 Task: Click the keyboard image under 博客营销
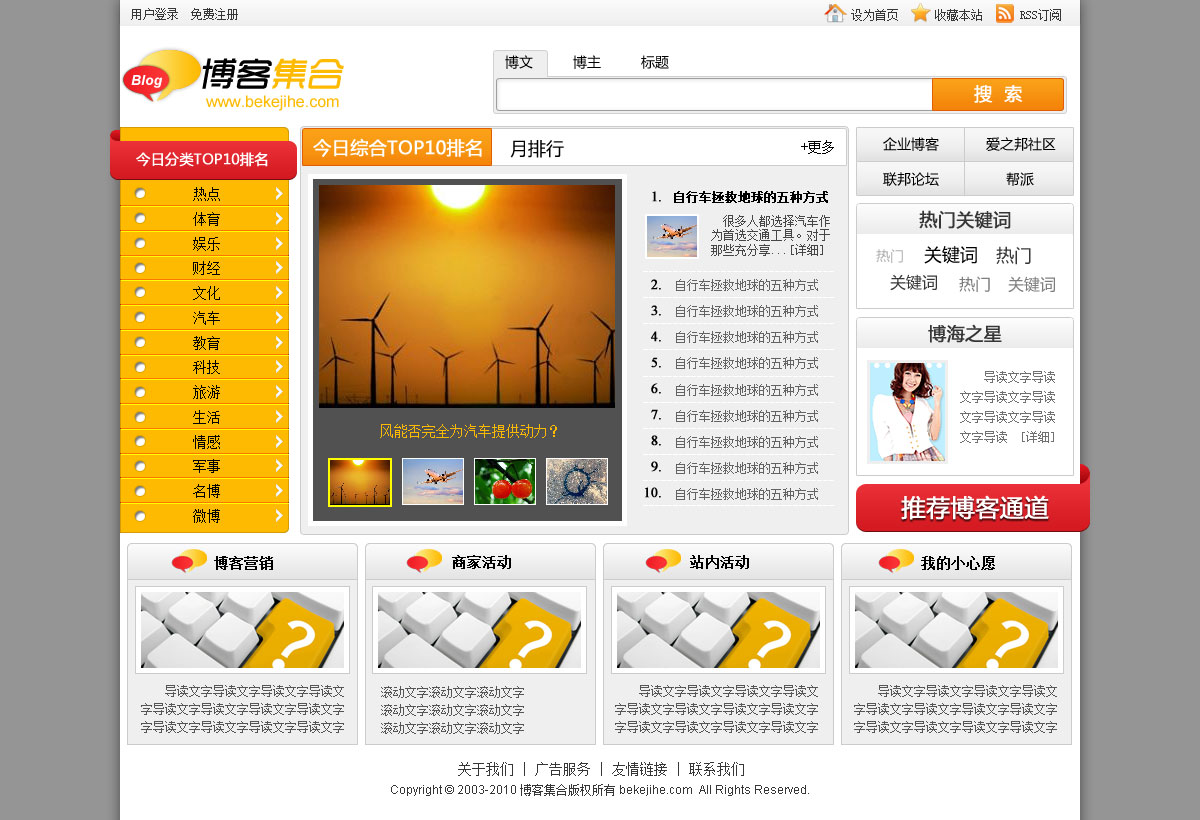(x=242, y=630)
